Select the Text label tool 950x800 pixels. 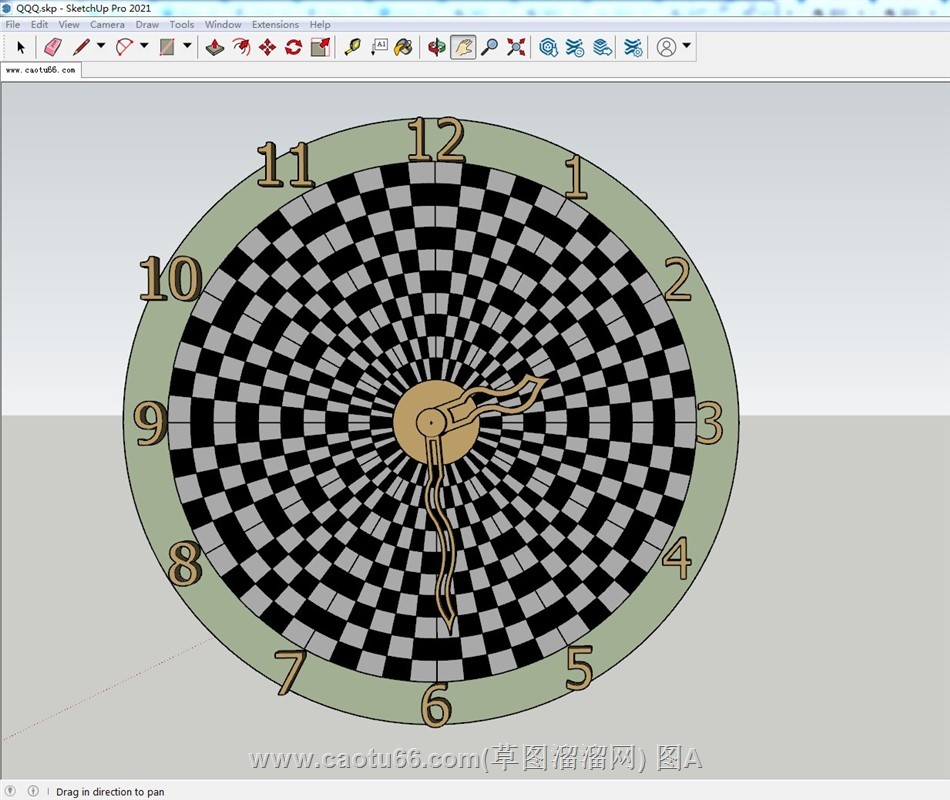click(379, 47)
